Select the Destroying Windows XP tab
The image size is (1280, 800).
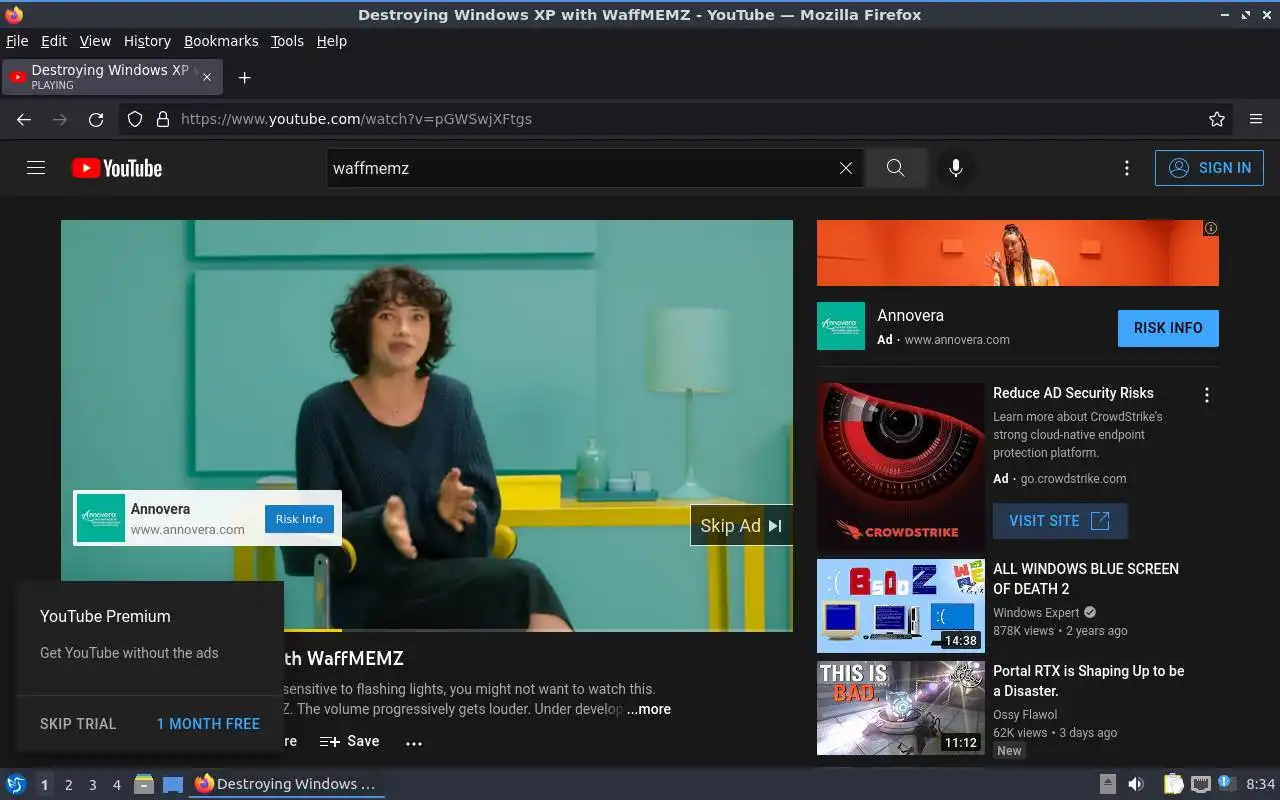click(x=113, y=77)
